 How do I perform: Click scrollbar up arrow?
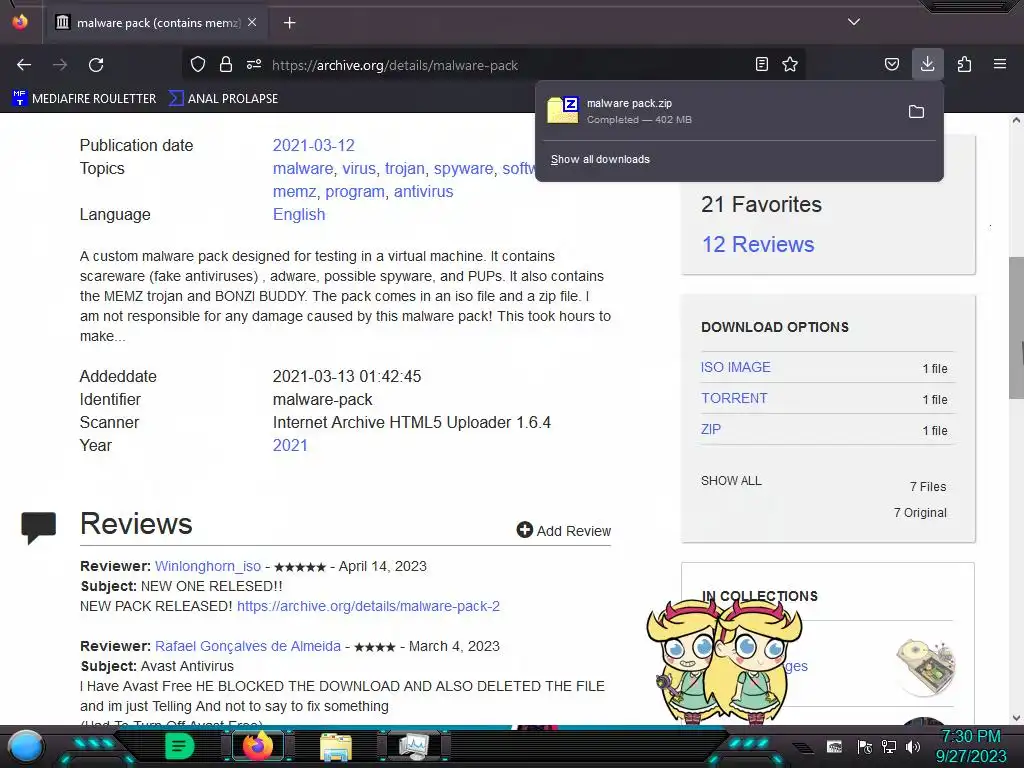click(1016, 120)
